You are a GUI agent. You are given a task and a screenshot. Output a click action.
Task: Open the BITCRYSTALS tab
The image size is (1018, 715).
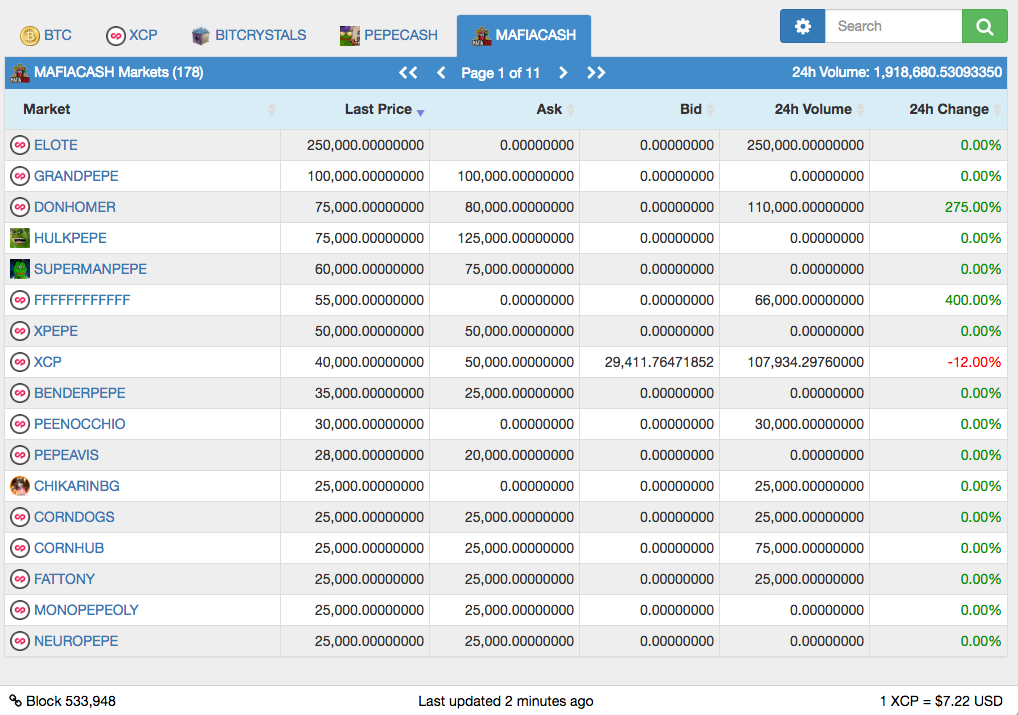(x=249, y=35)
